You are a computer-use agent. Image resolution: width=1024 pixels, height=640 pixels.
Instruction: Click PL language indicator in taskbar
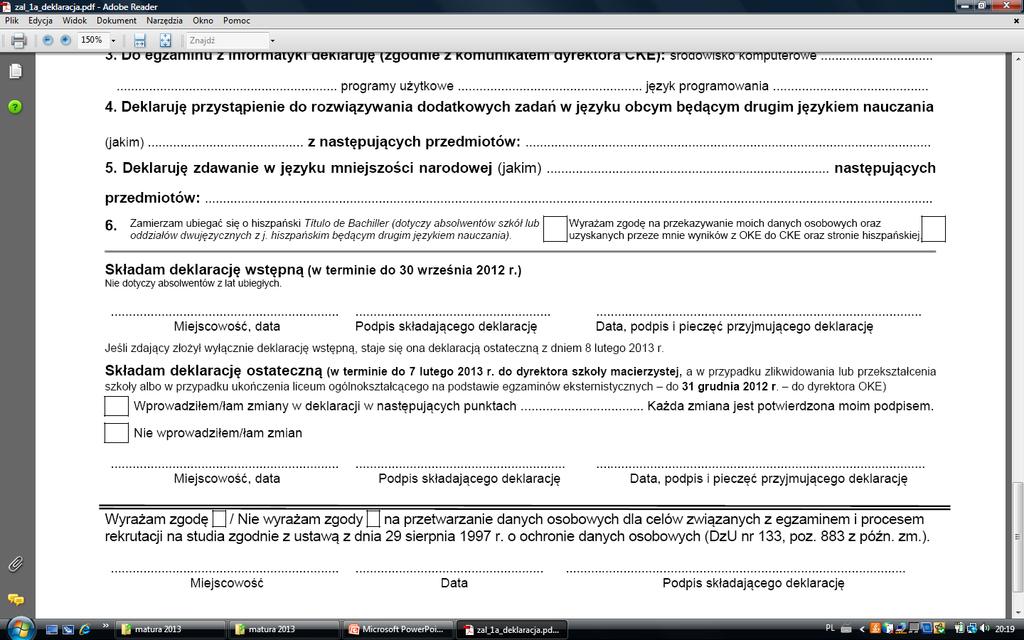pos(830,628)
